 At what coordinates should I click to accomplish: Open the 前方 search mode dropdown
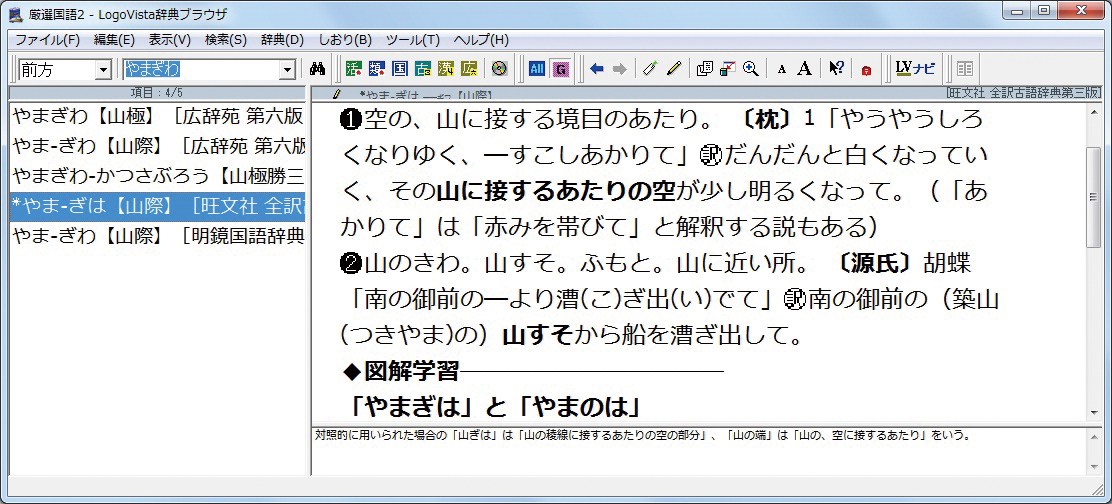pos(102,69)
